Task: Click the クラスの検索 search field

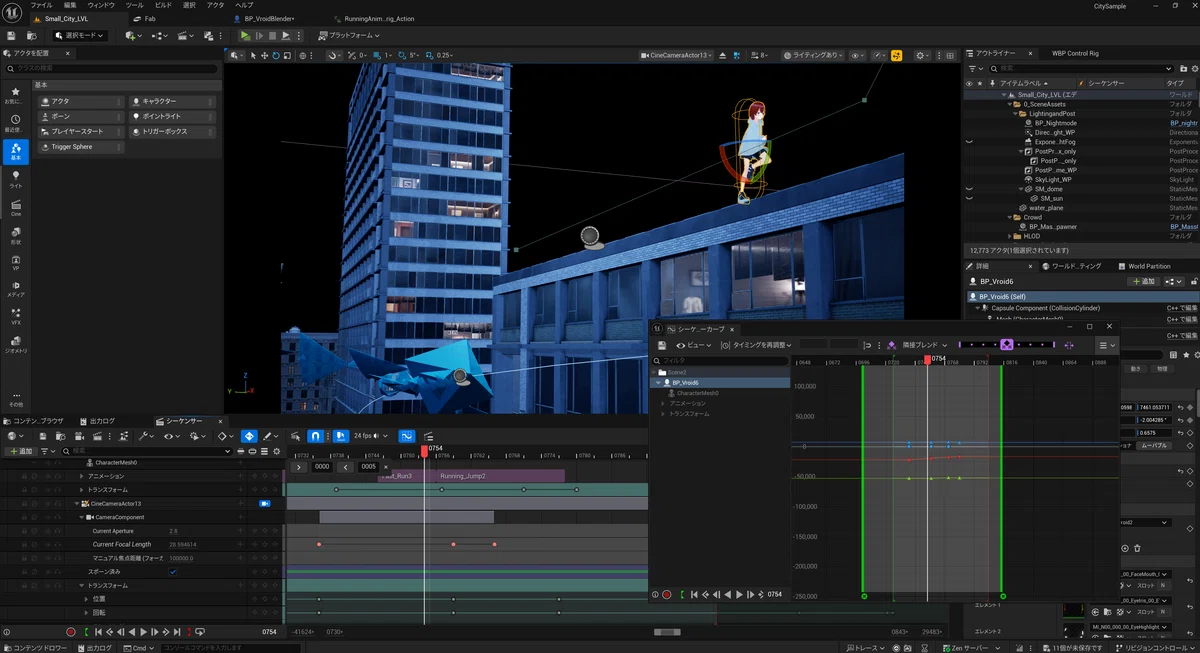Action: click(111, 68)
